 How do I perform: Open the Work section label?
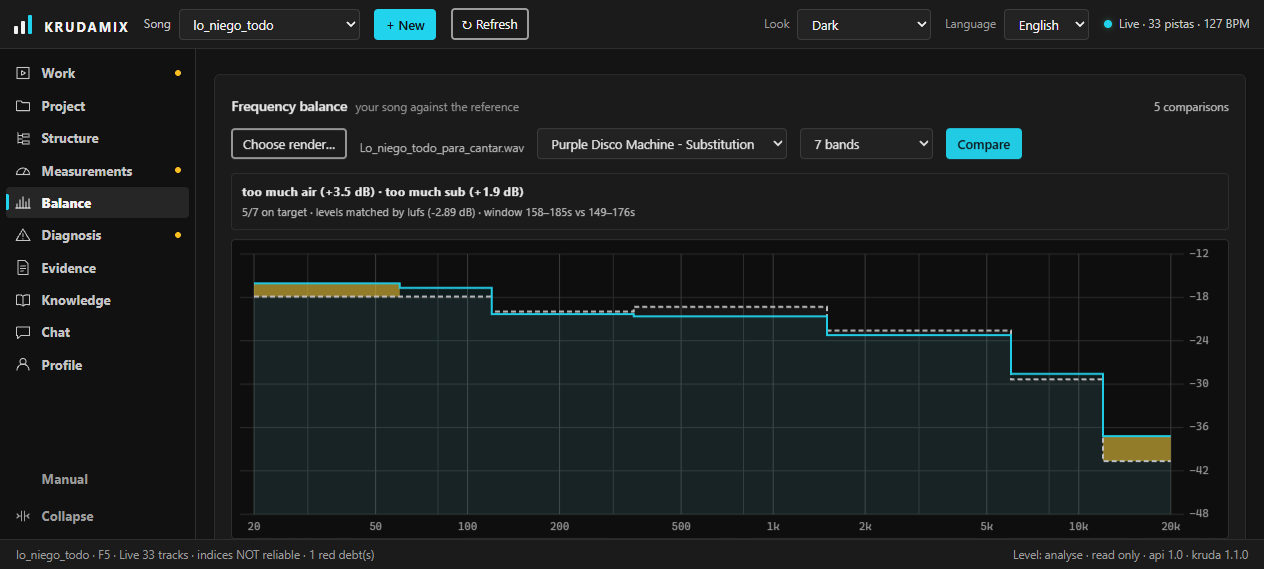click(x=58, y=73)
